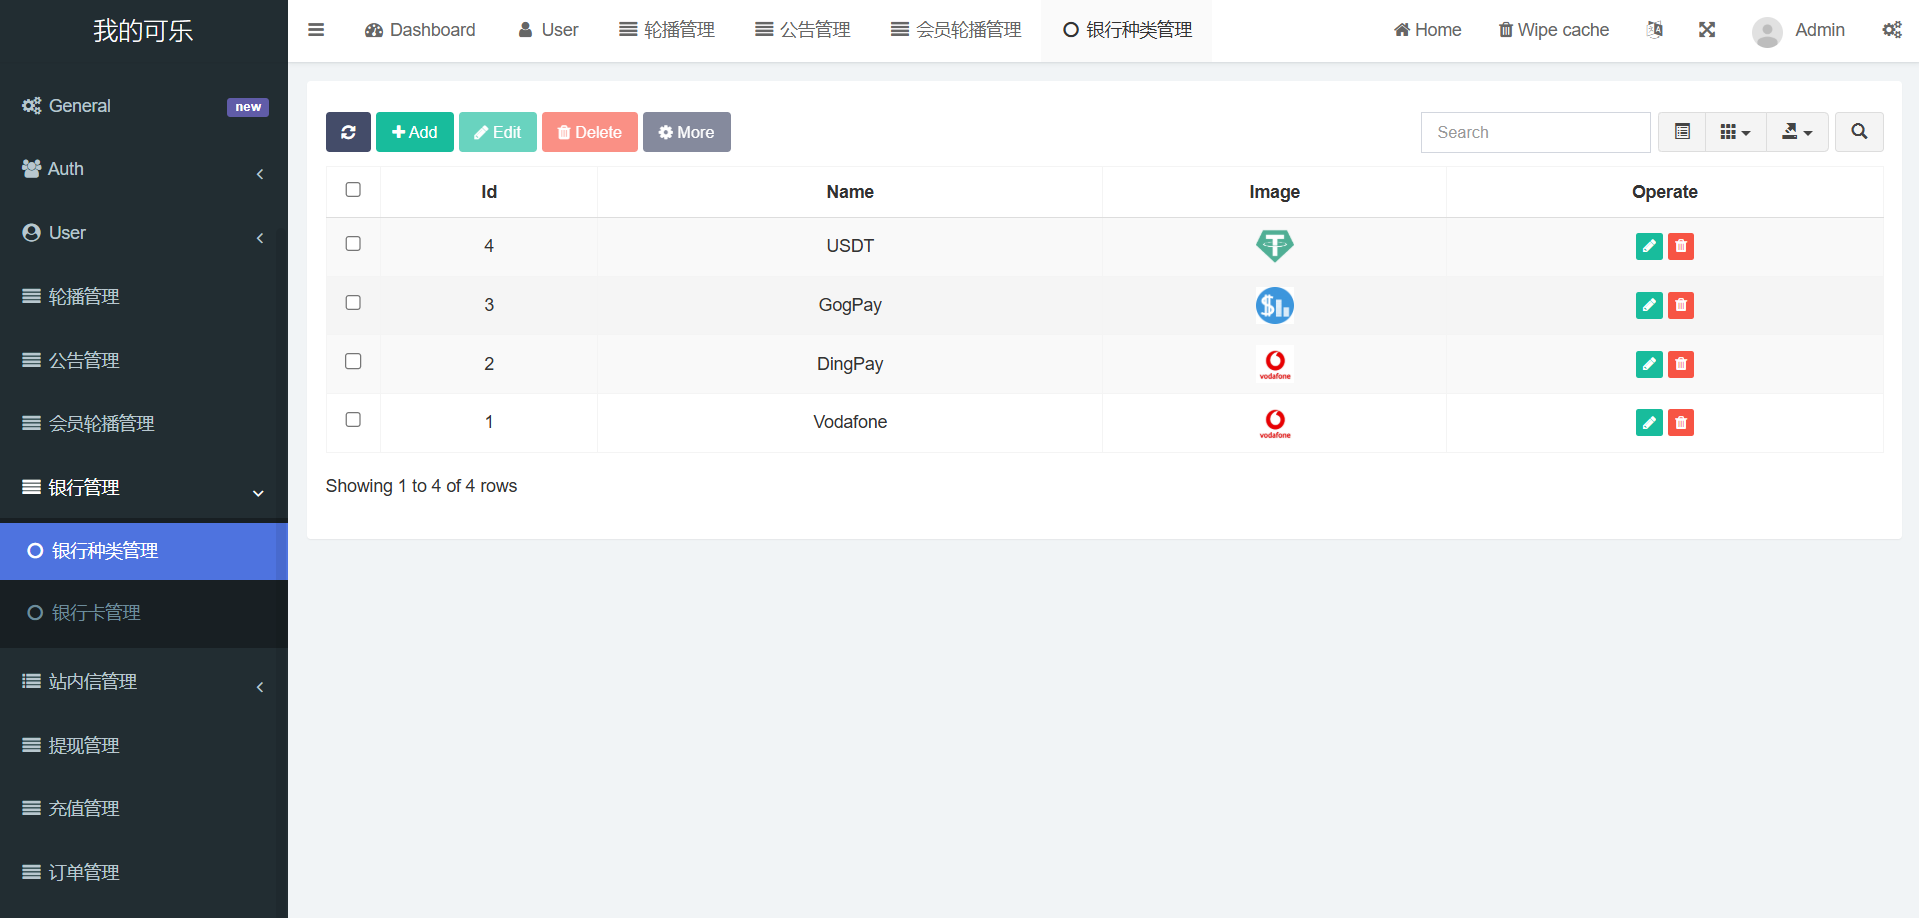Viewport: 1919px width, 918px height.
Task: Click the edit pencil icon for USDT
Action: [1649, 246]
